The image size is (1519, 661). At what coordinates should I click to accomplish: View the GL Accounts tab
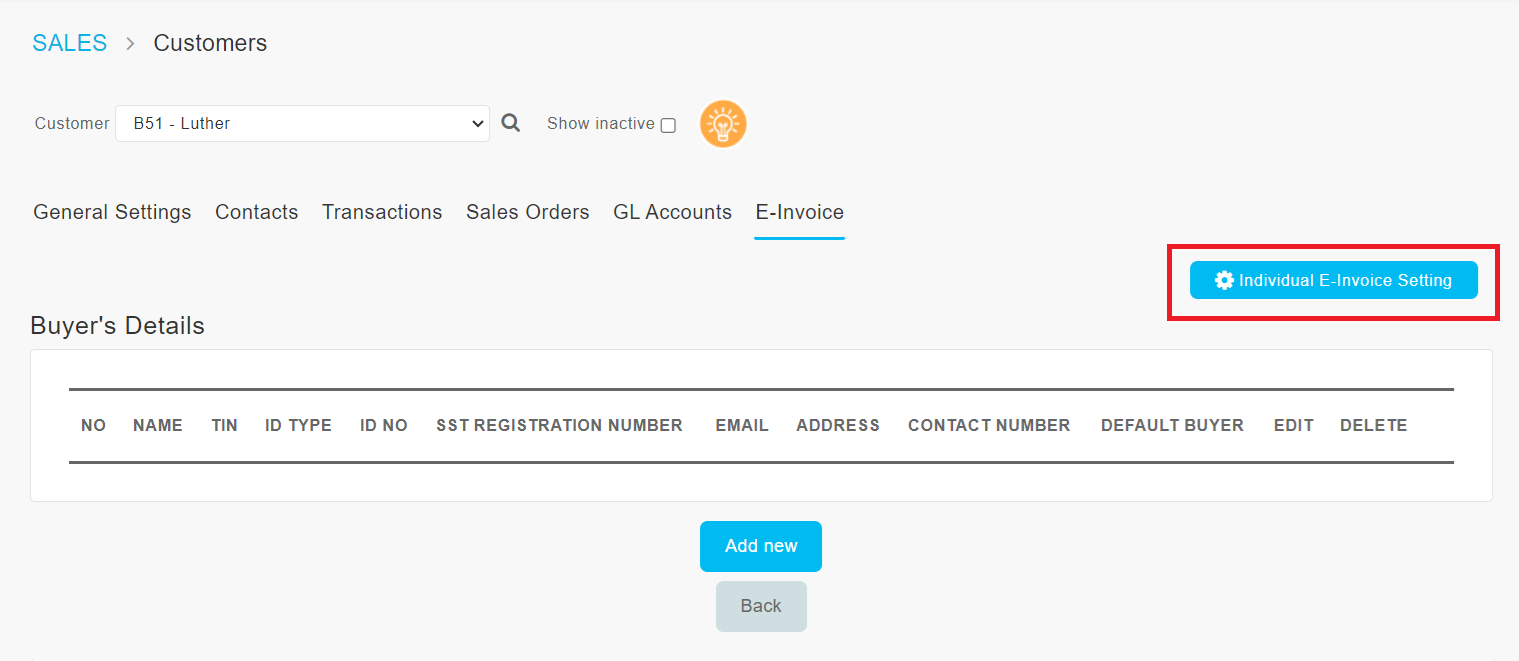pyautogui.click(x=672, y=212)
